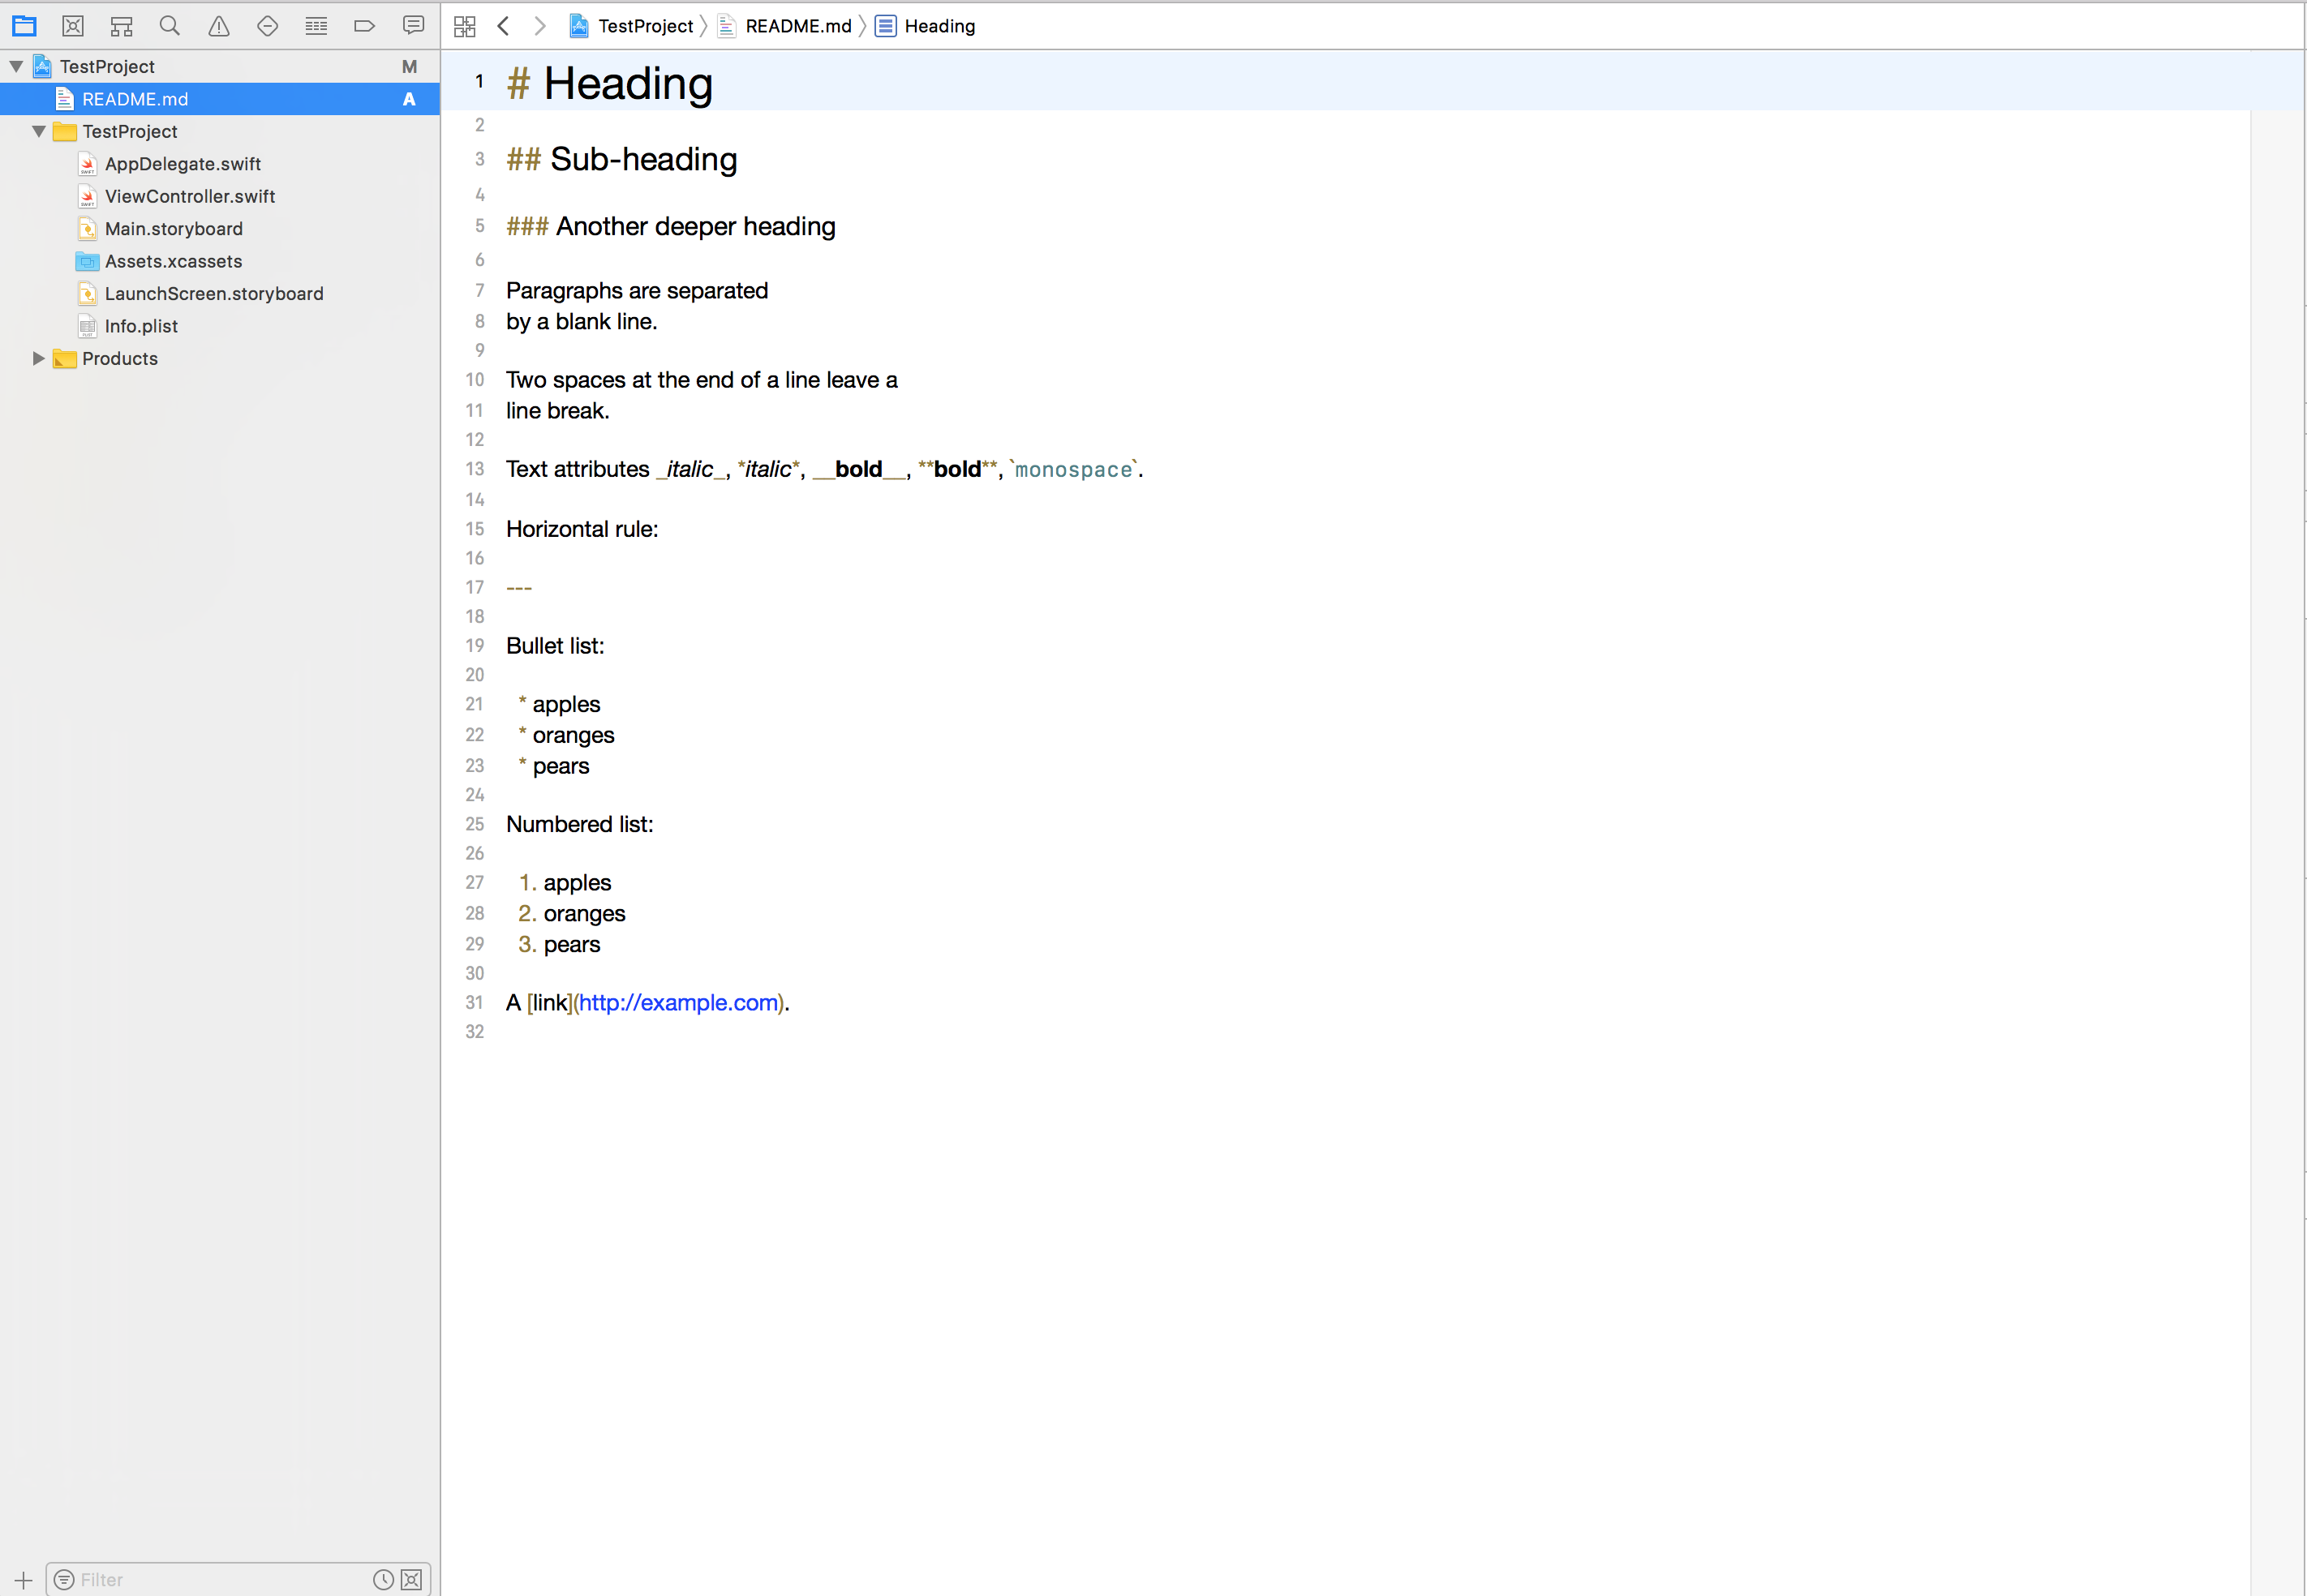Open the Issue navigator

pyautogui.click(x=218, y=26)
